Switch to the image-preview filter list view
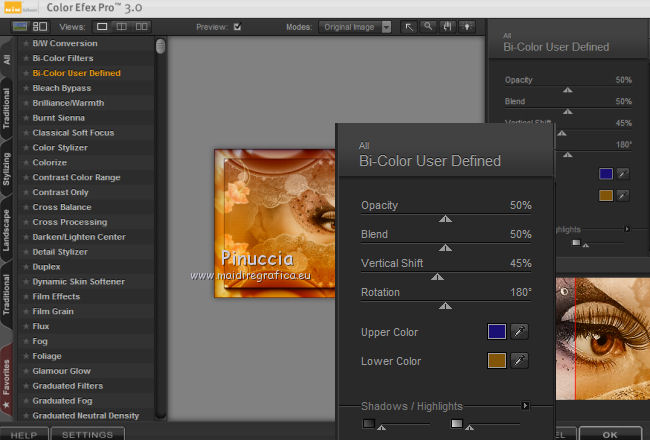This screenshot has height=440, width=650. pyautogui.click(x=20, y=27)
